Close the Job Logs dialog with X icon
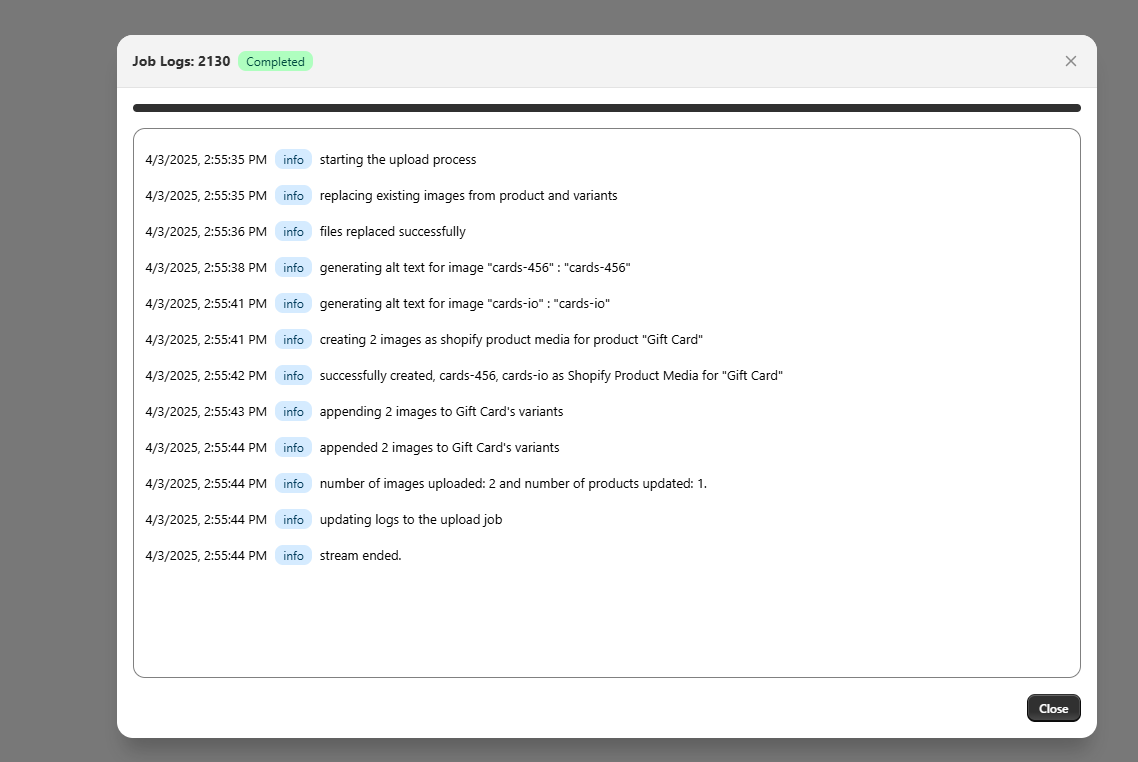This screenshot has height=762, width=1138. 1070,61
